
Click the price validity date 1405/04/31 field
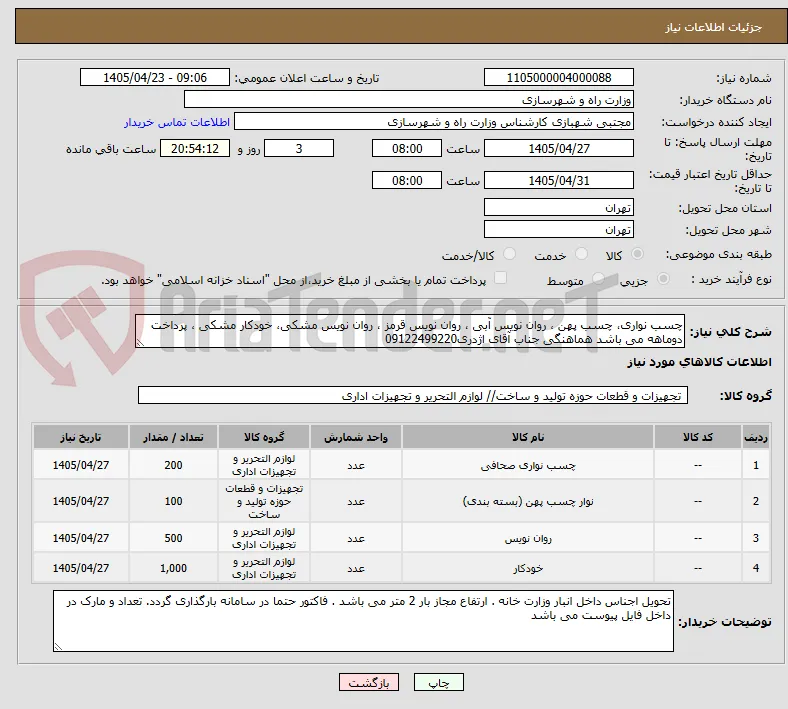(x=558, y=180)
